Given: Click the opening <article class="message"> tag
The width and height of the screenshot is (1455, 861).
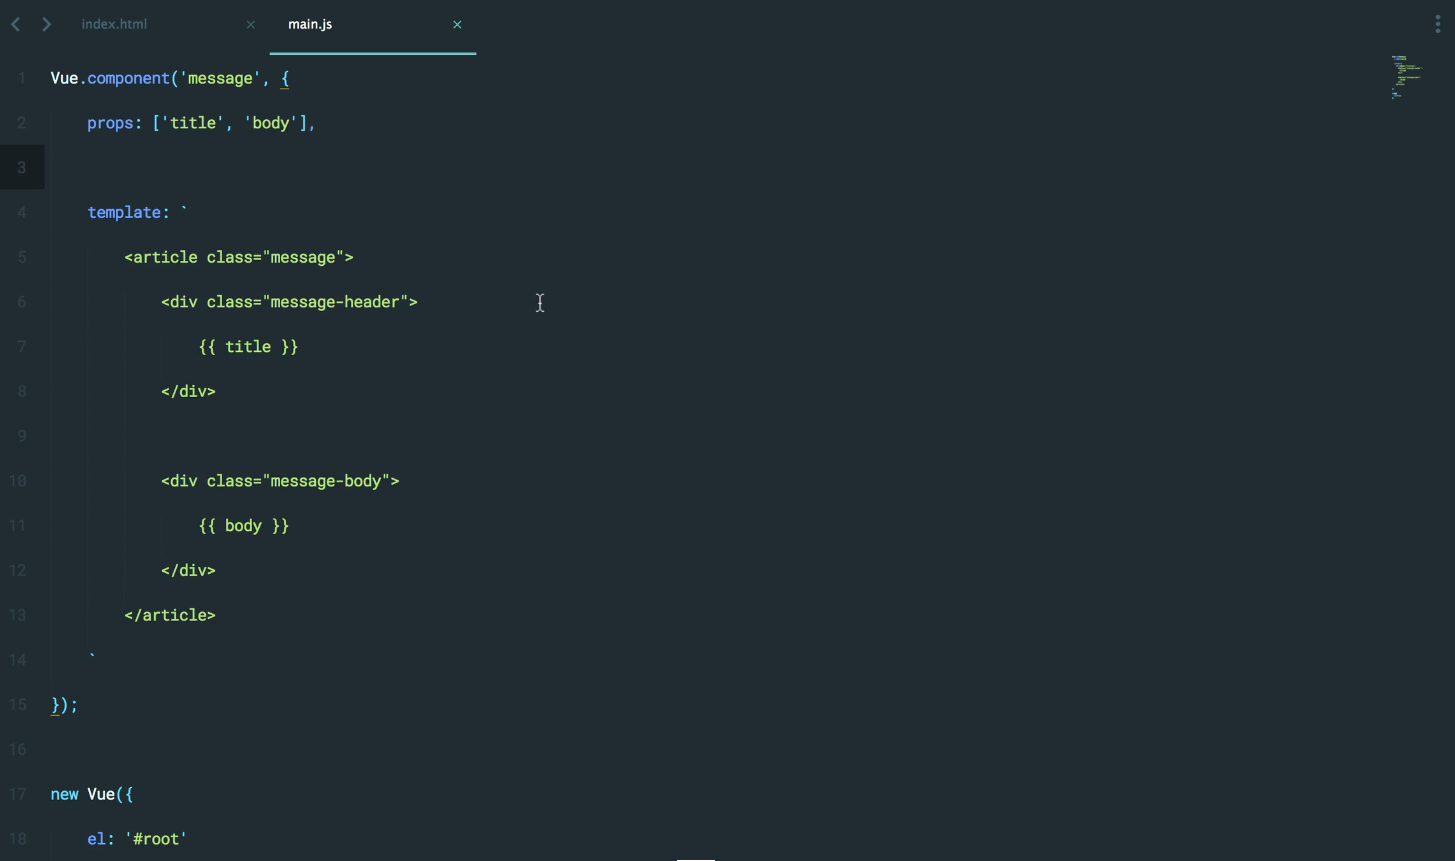Looking at the screenshot, I should 239,257.
